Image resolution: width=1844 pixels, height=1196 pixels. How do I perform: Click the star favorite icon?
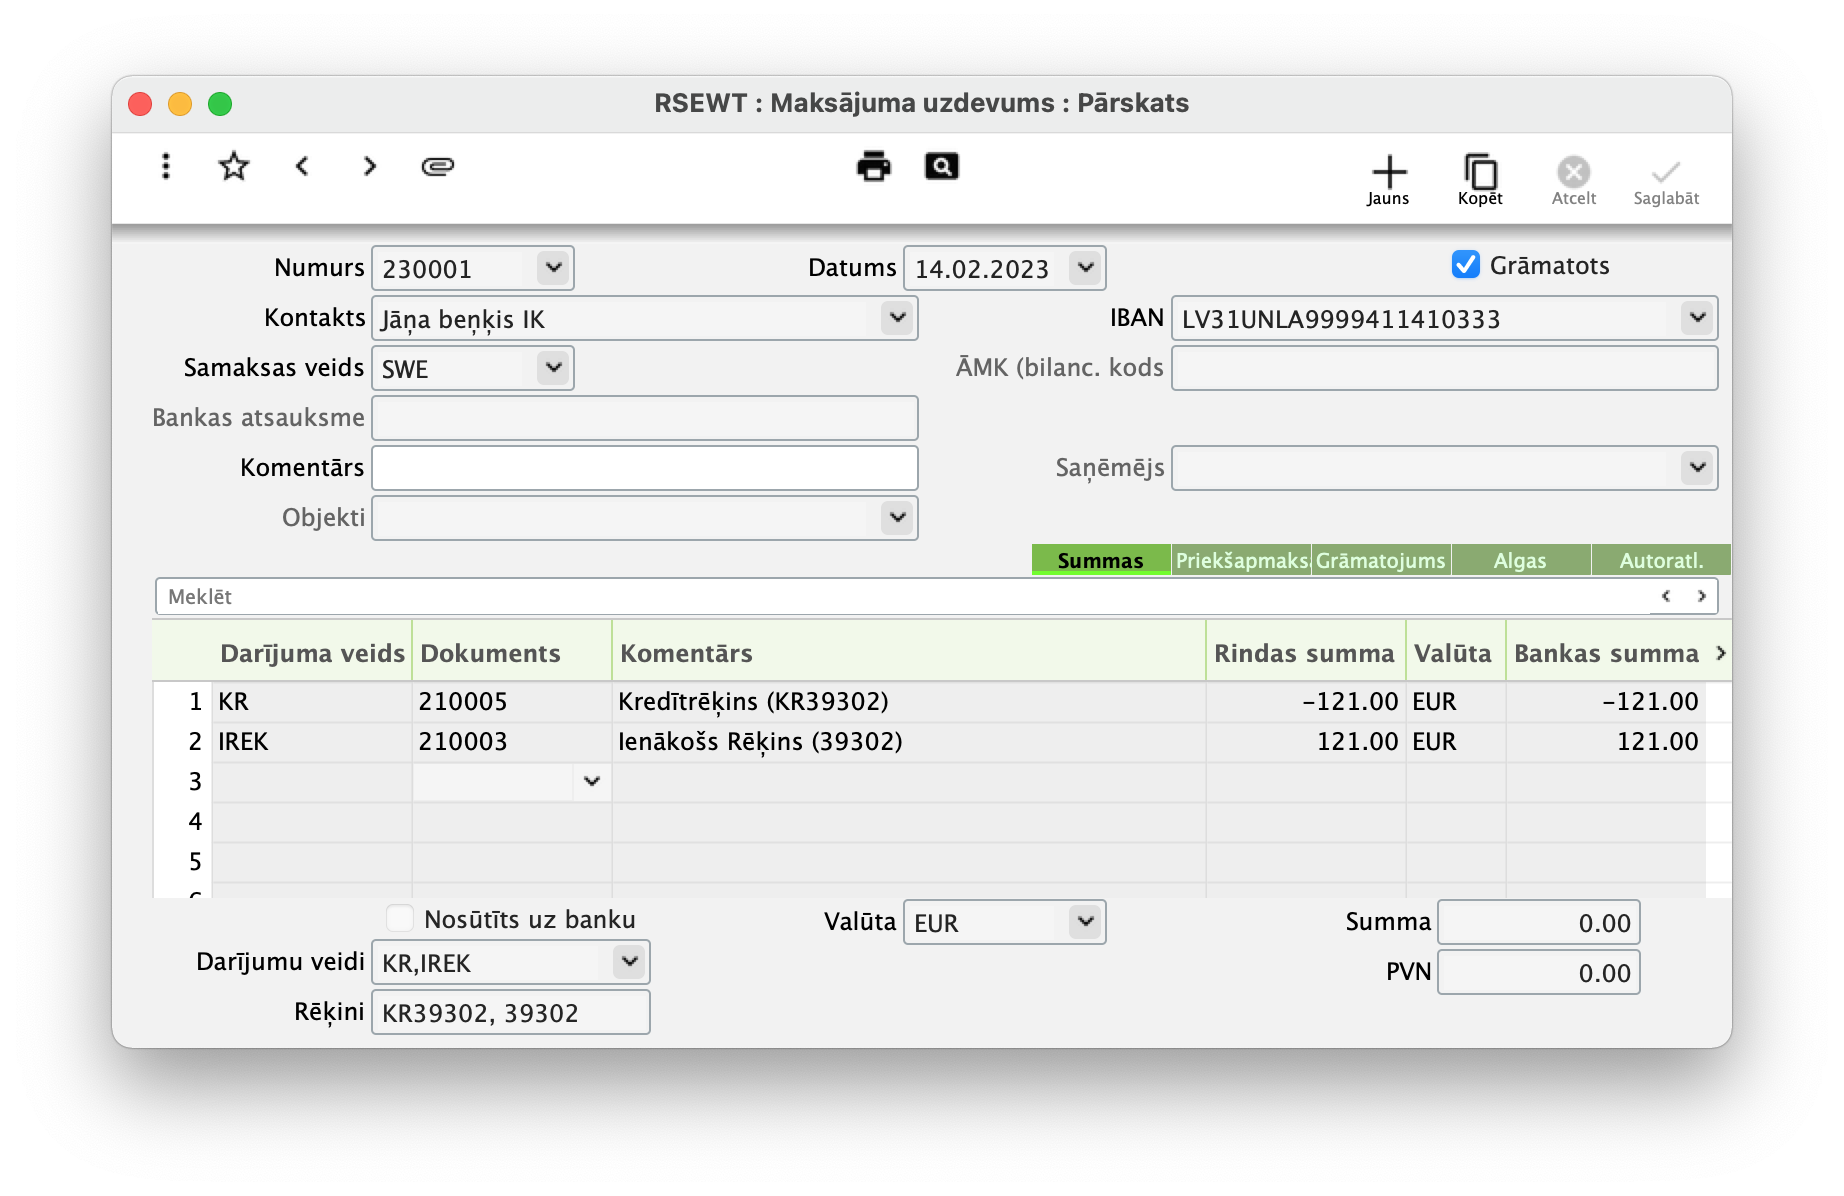pyautogui.click(x=234, y=166)
